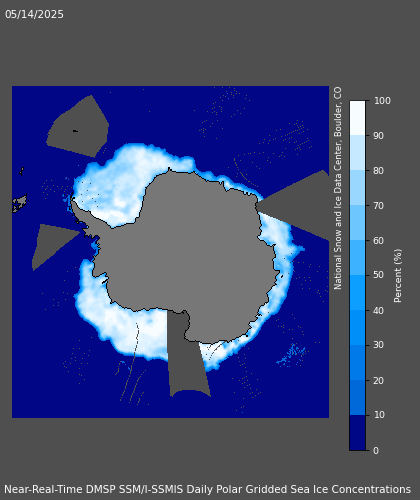Screen dimensions: 420x500
Task: Click the colorbar tick label 100
Action: pos(382,101)
